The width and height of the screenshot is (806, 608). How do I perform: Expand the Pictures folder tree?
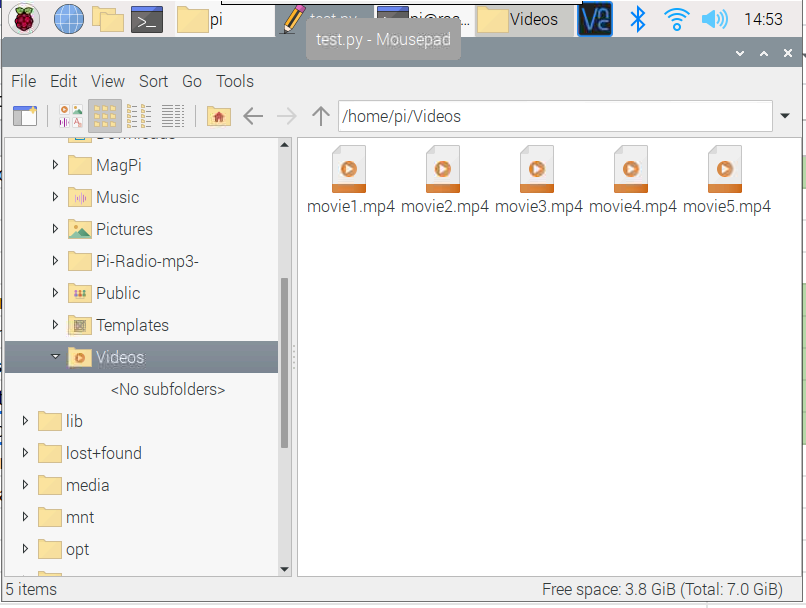[56, 229]
